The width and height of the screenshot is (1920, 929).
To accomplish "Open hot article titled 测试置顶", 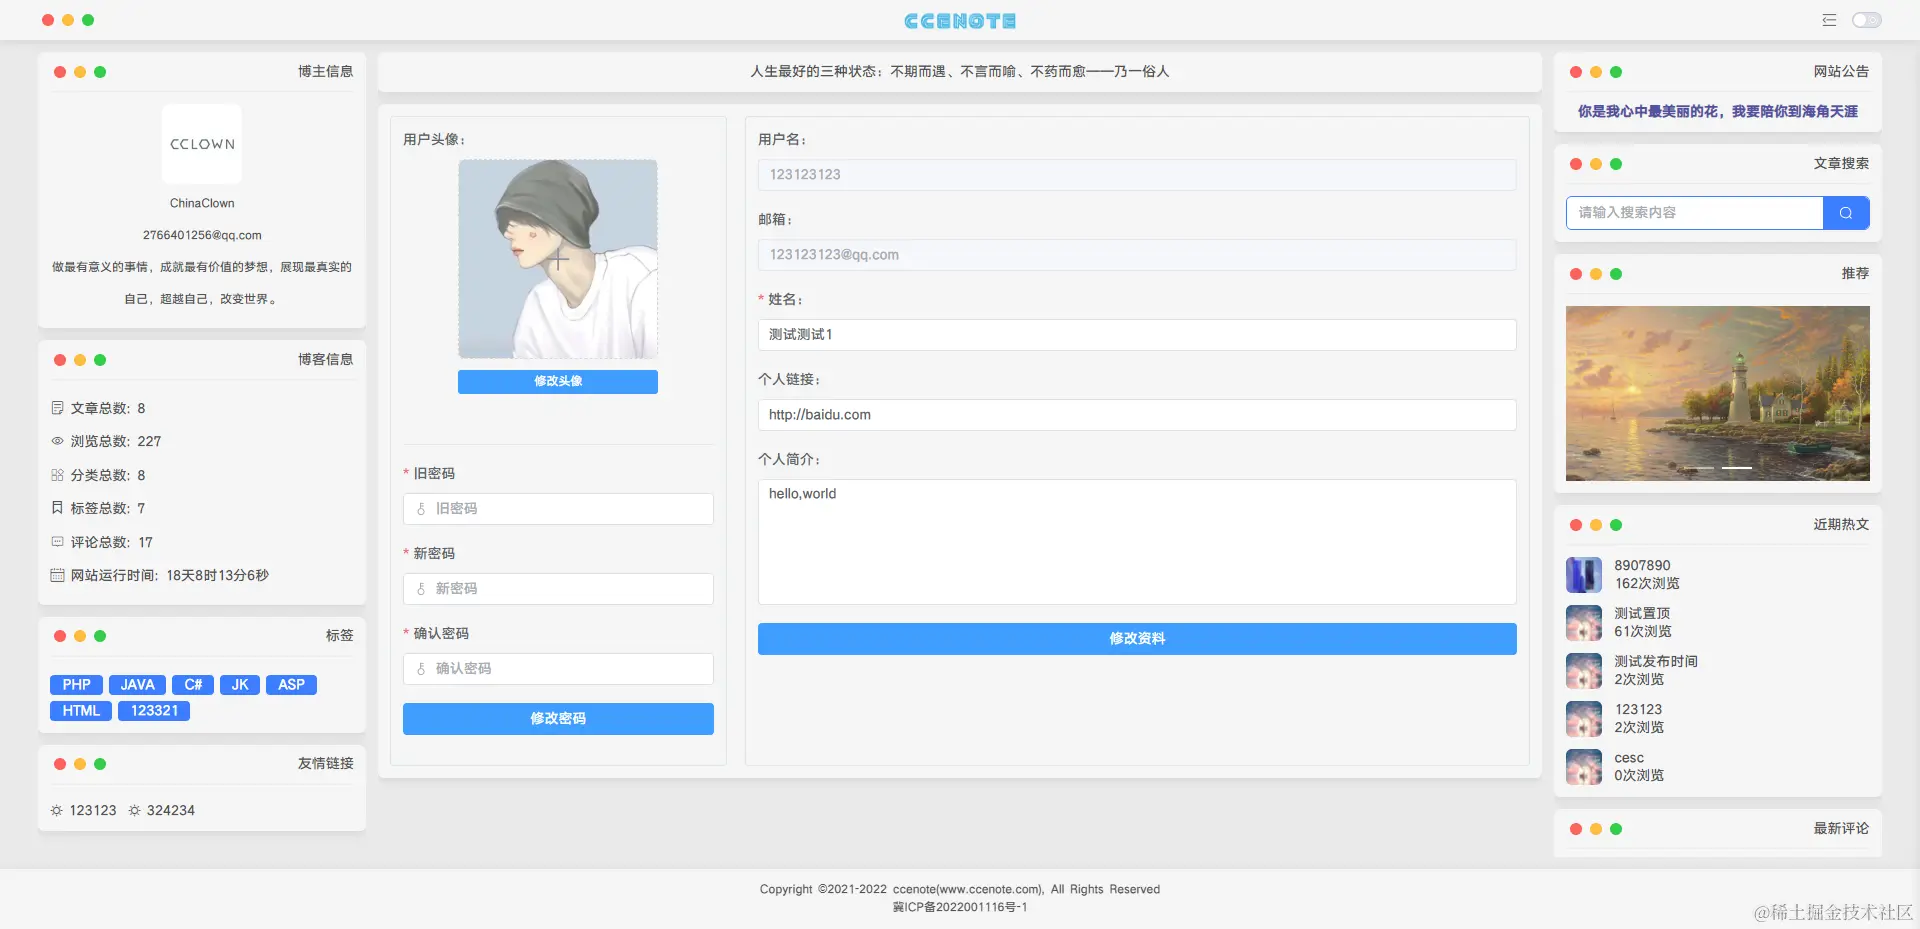I will 1642,614.
